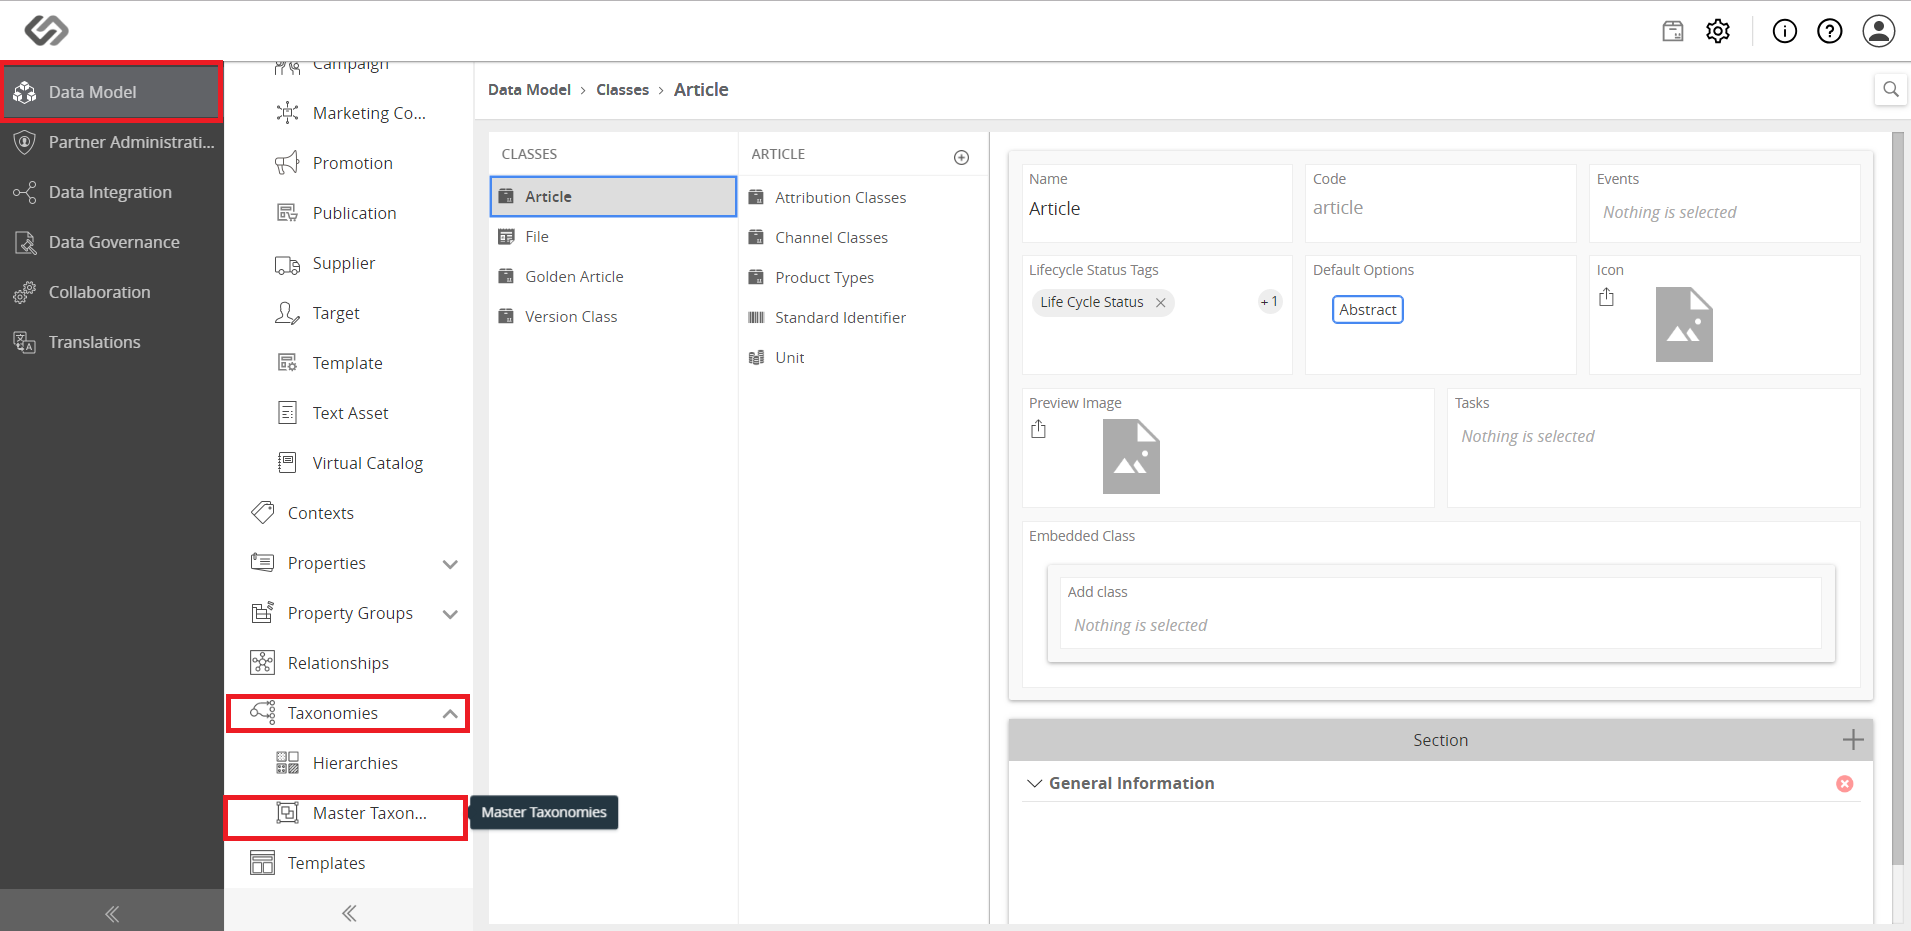Expand the Properties chevron

[450, 564]
